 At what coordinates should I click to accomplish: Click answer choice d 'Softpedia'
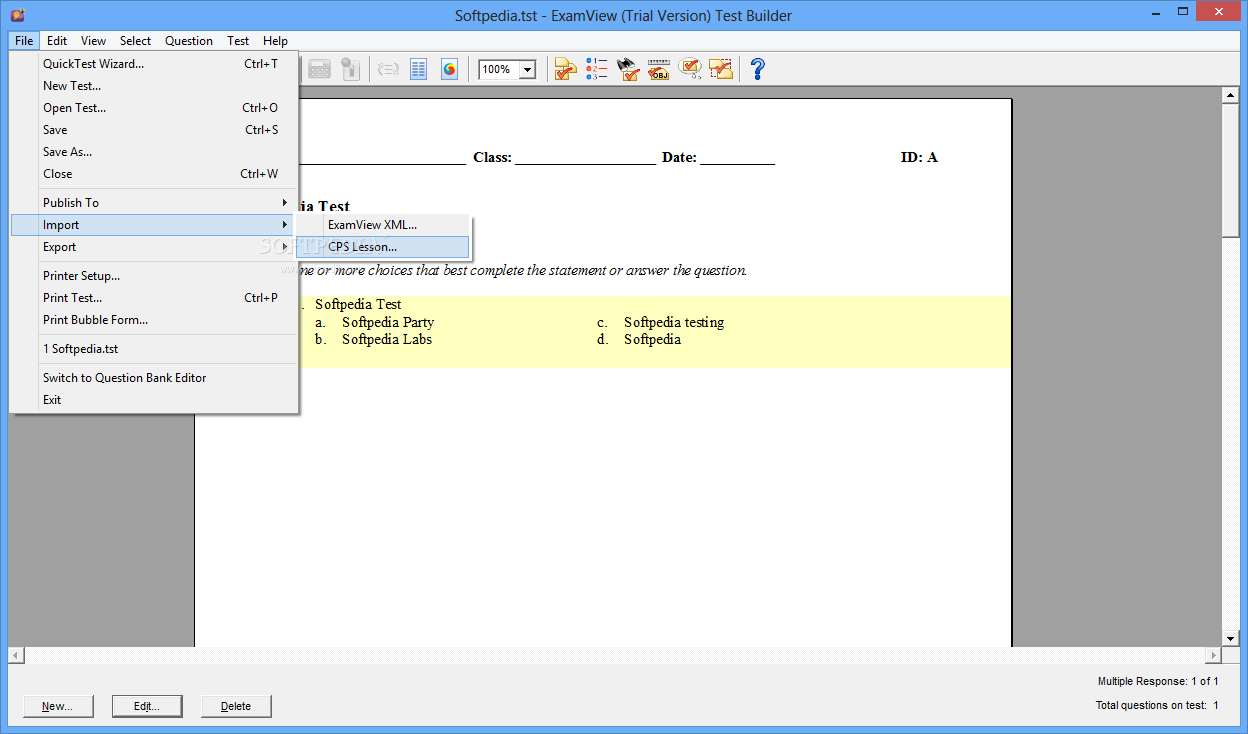(652, 339)
